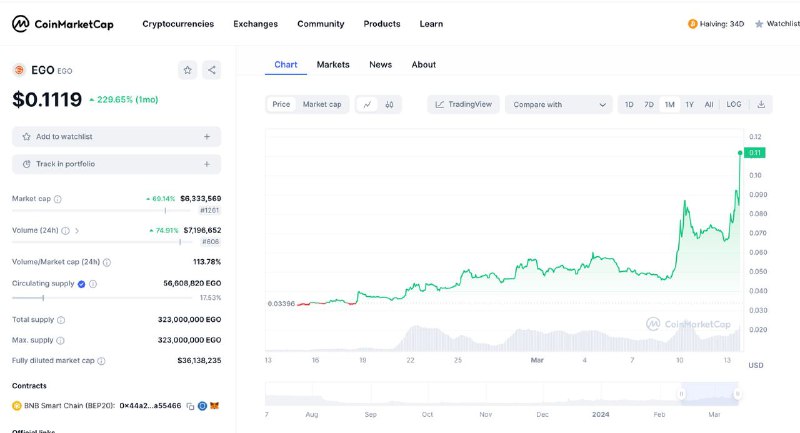
Task: Select the candlestick chart view icon
Action: [x=389, y=105]
